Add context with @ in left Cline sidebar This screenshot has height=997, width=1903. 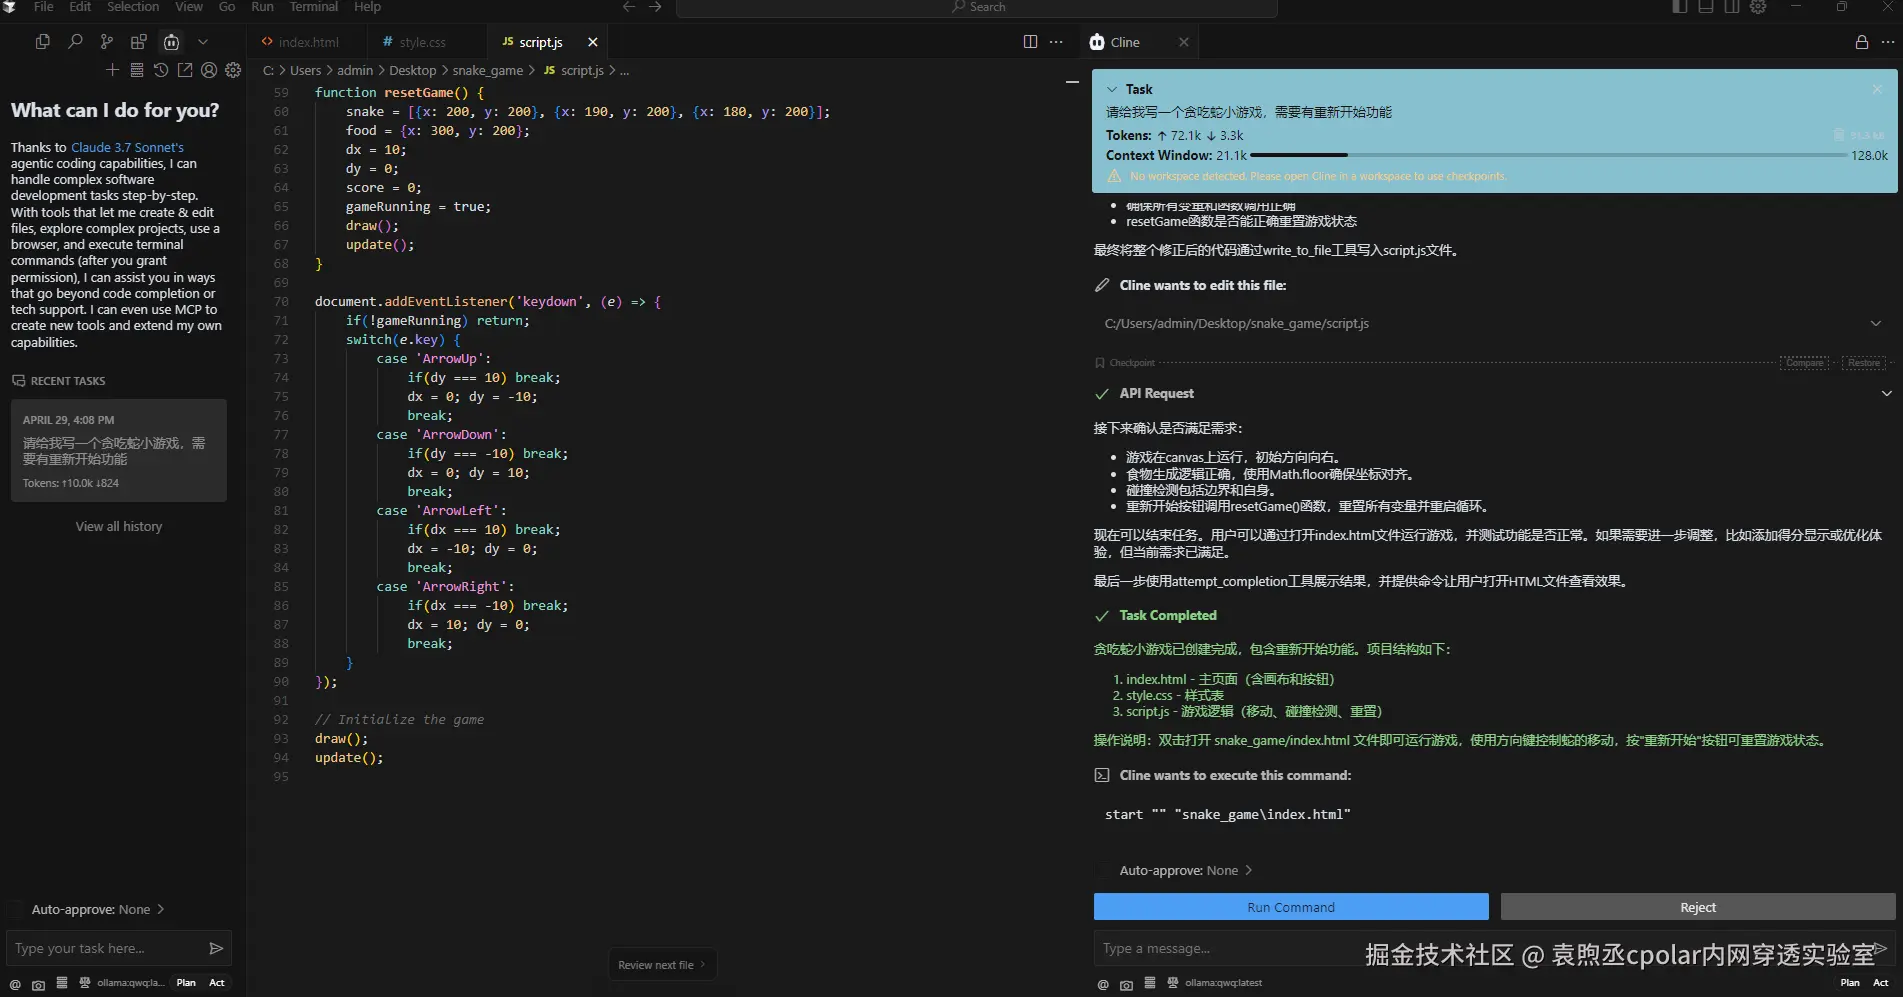15,984
